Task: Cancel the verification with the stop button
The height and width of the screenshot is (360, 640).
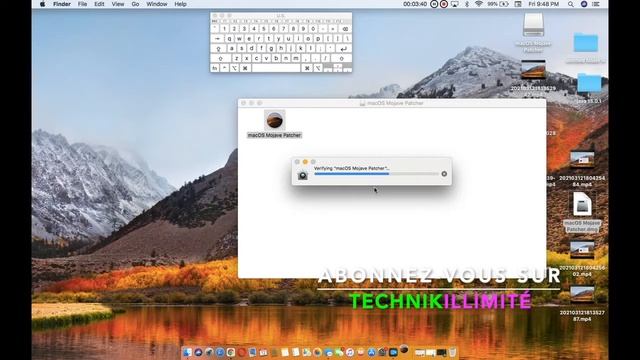Action: pos(444,174)
